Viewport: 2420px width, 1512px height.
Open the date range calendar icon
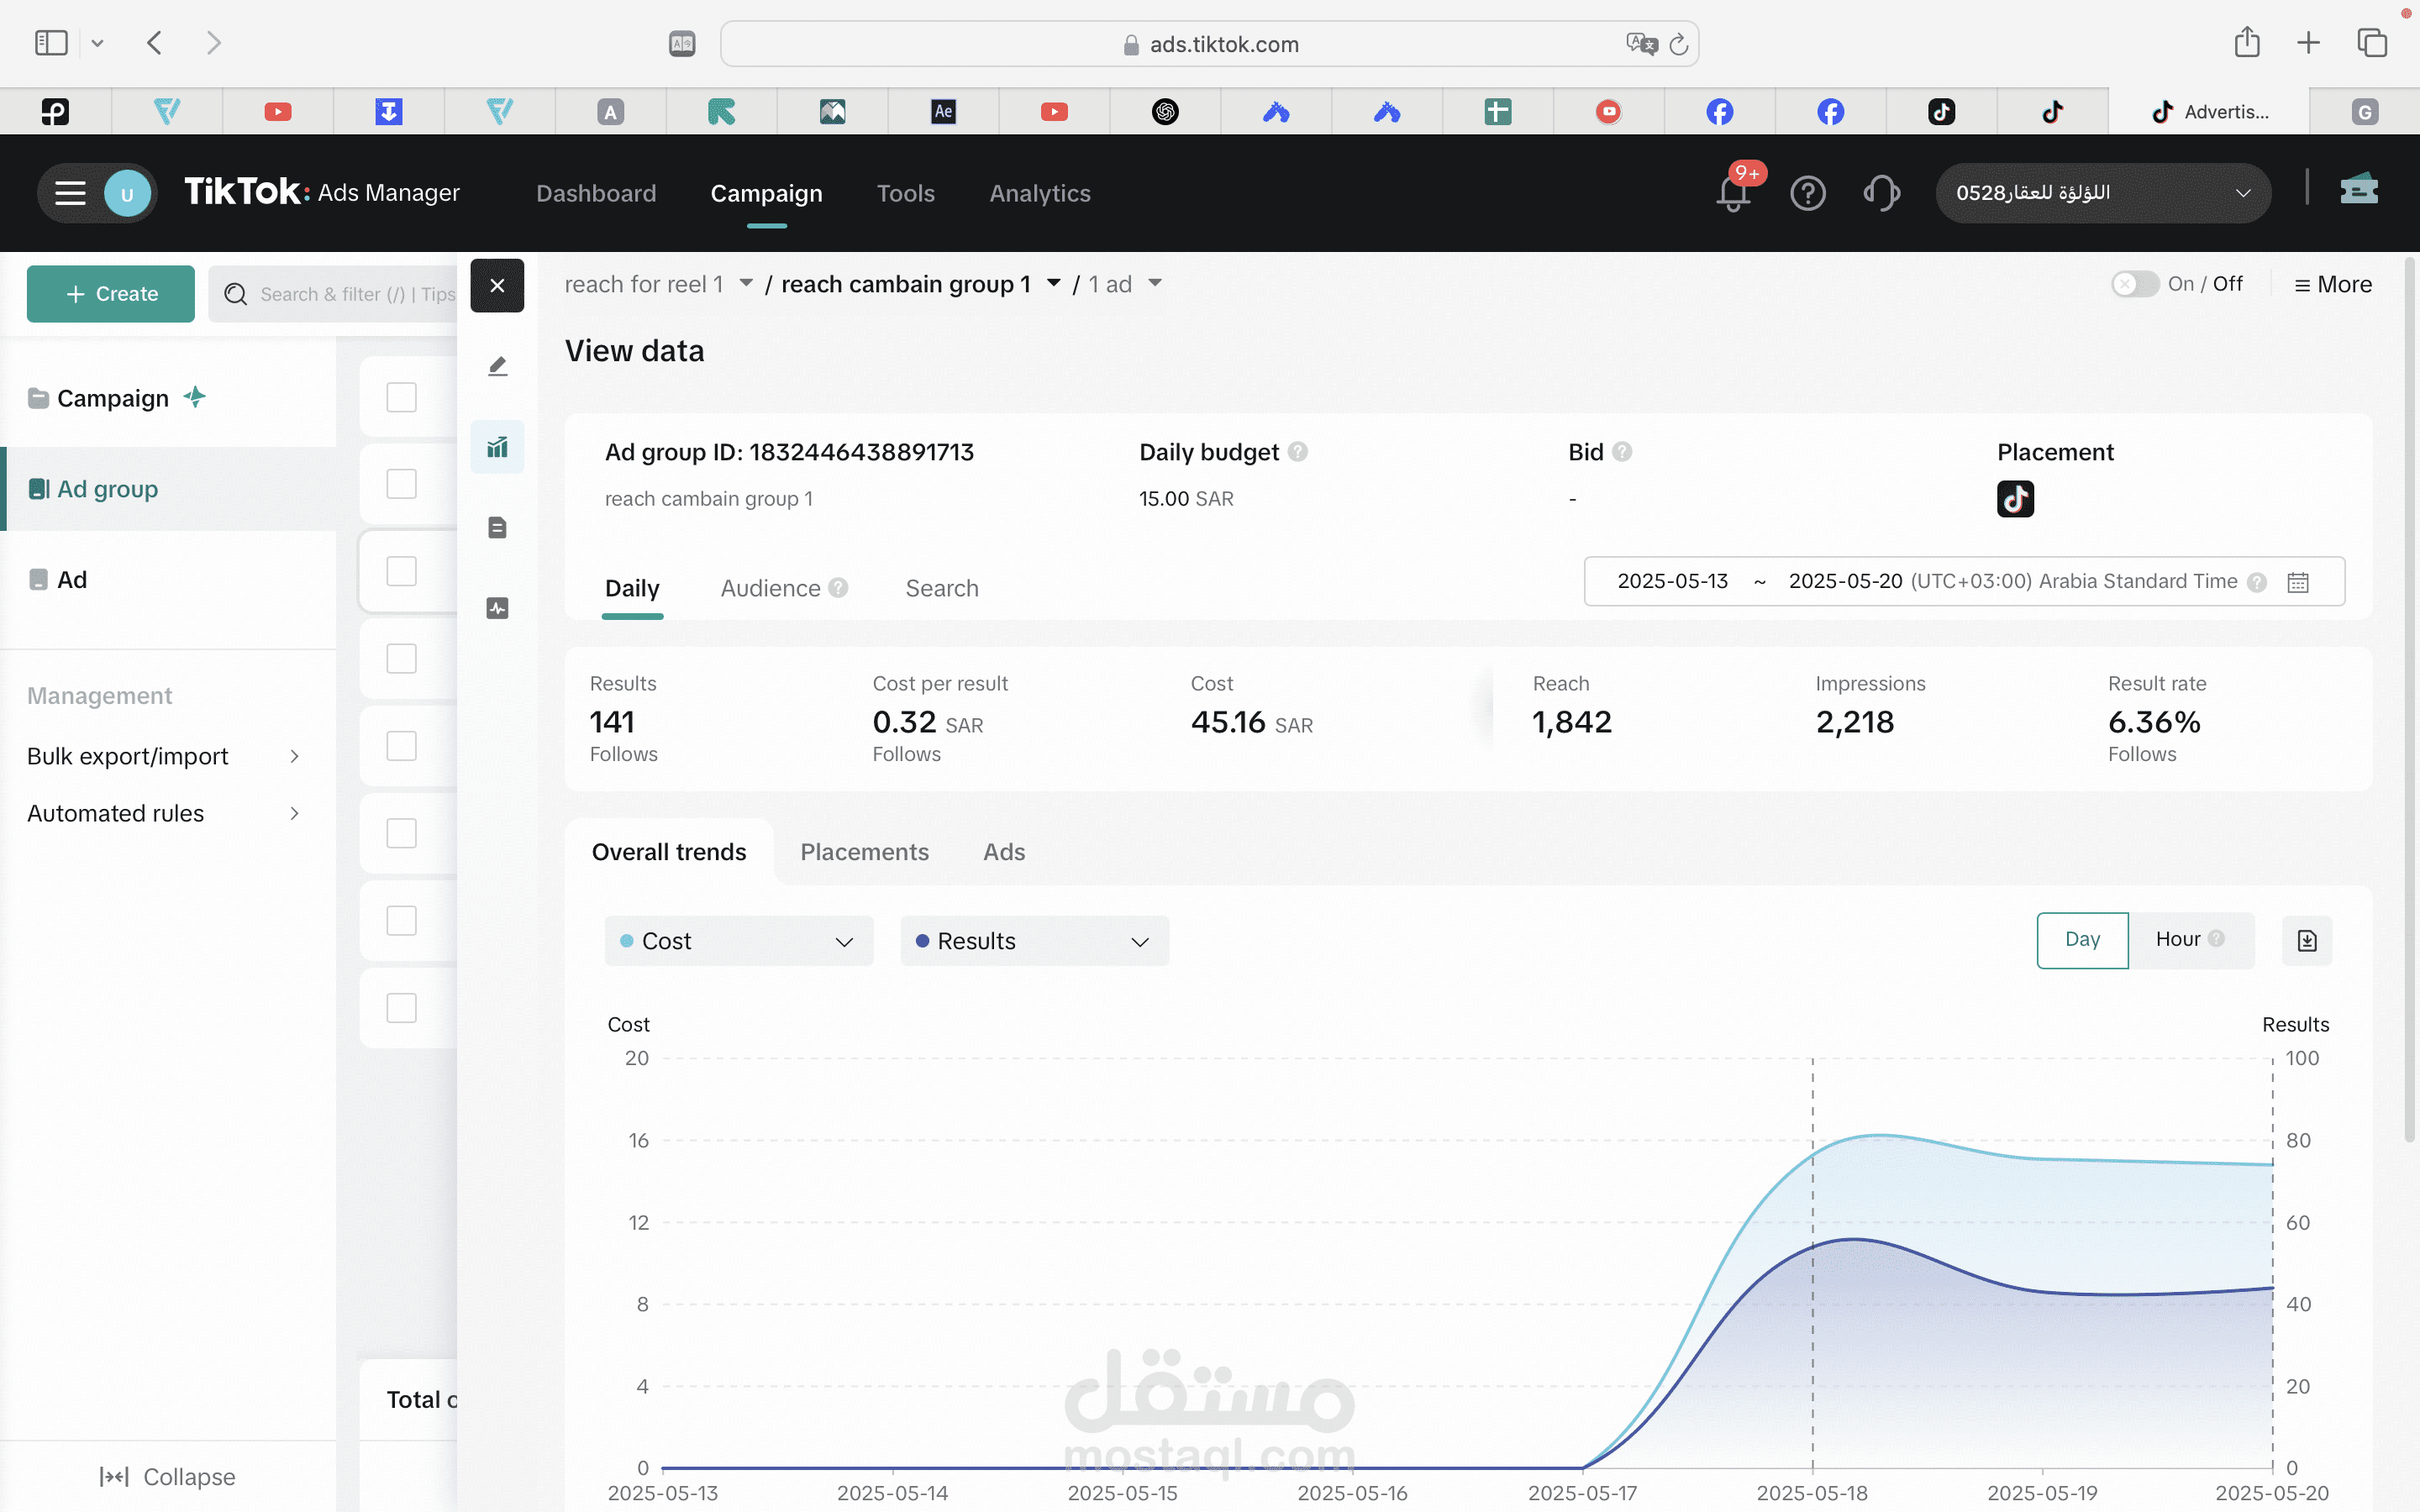pyautogui.click(x=2298, y=582)
